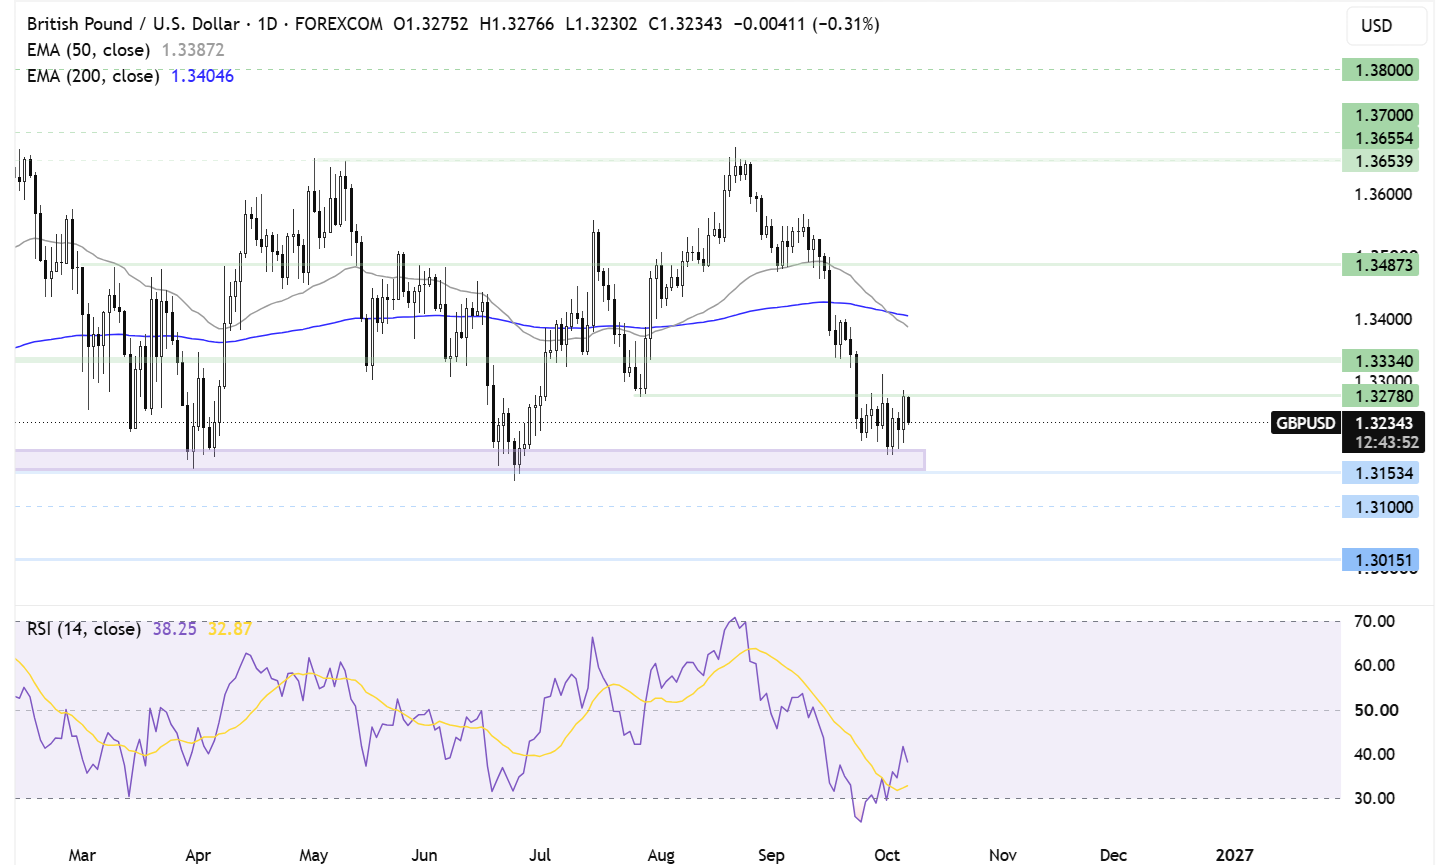The width and height of the screenshot is (1449, 865).
Task: Click the EMA 50 value 1.33872
Action: click(193, 50)
